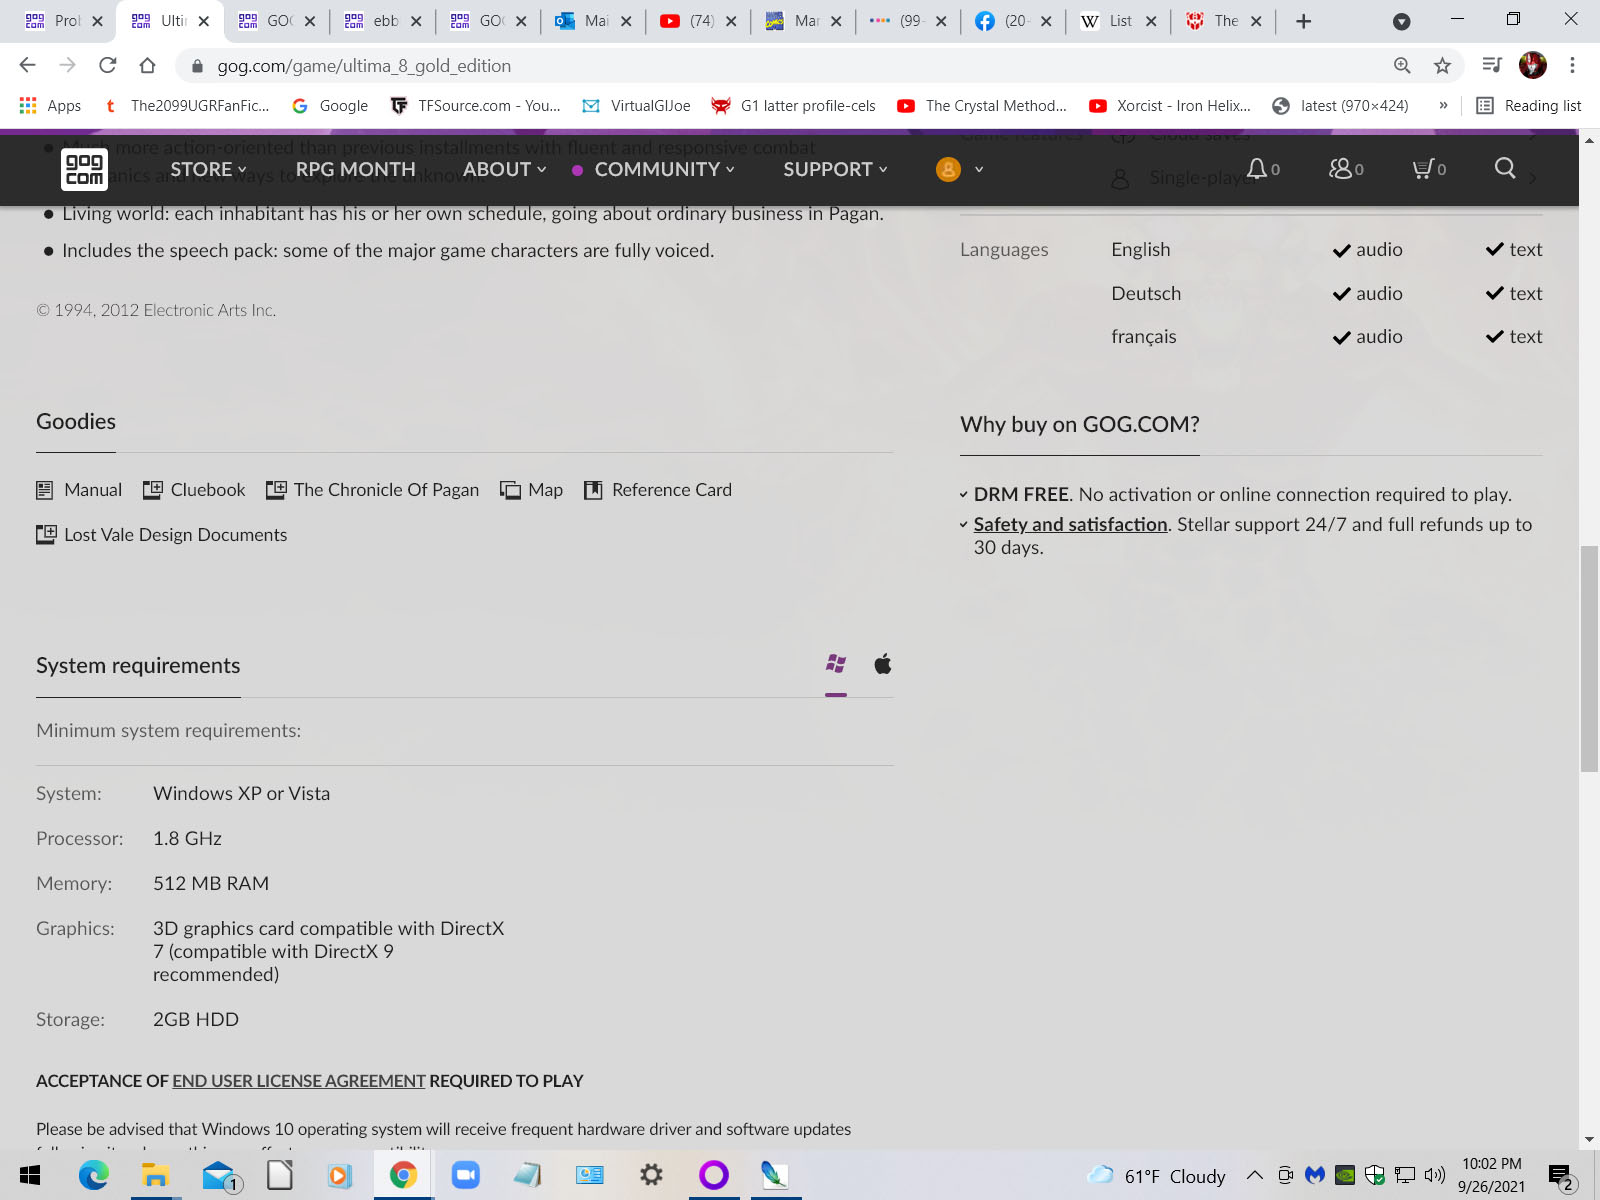Click scrollbar down arrow
This screenshot has height=1200, width=1600.
pyautogui.click(x=1589, y=1140)
